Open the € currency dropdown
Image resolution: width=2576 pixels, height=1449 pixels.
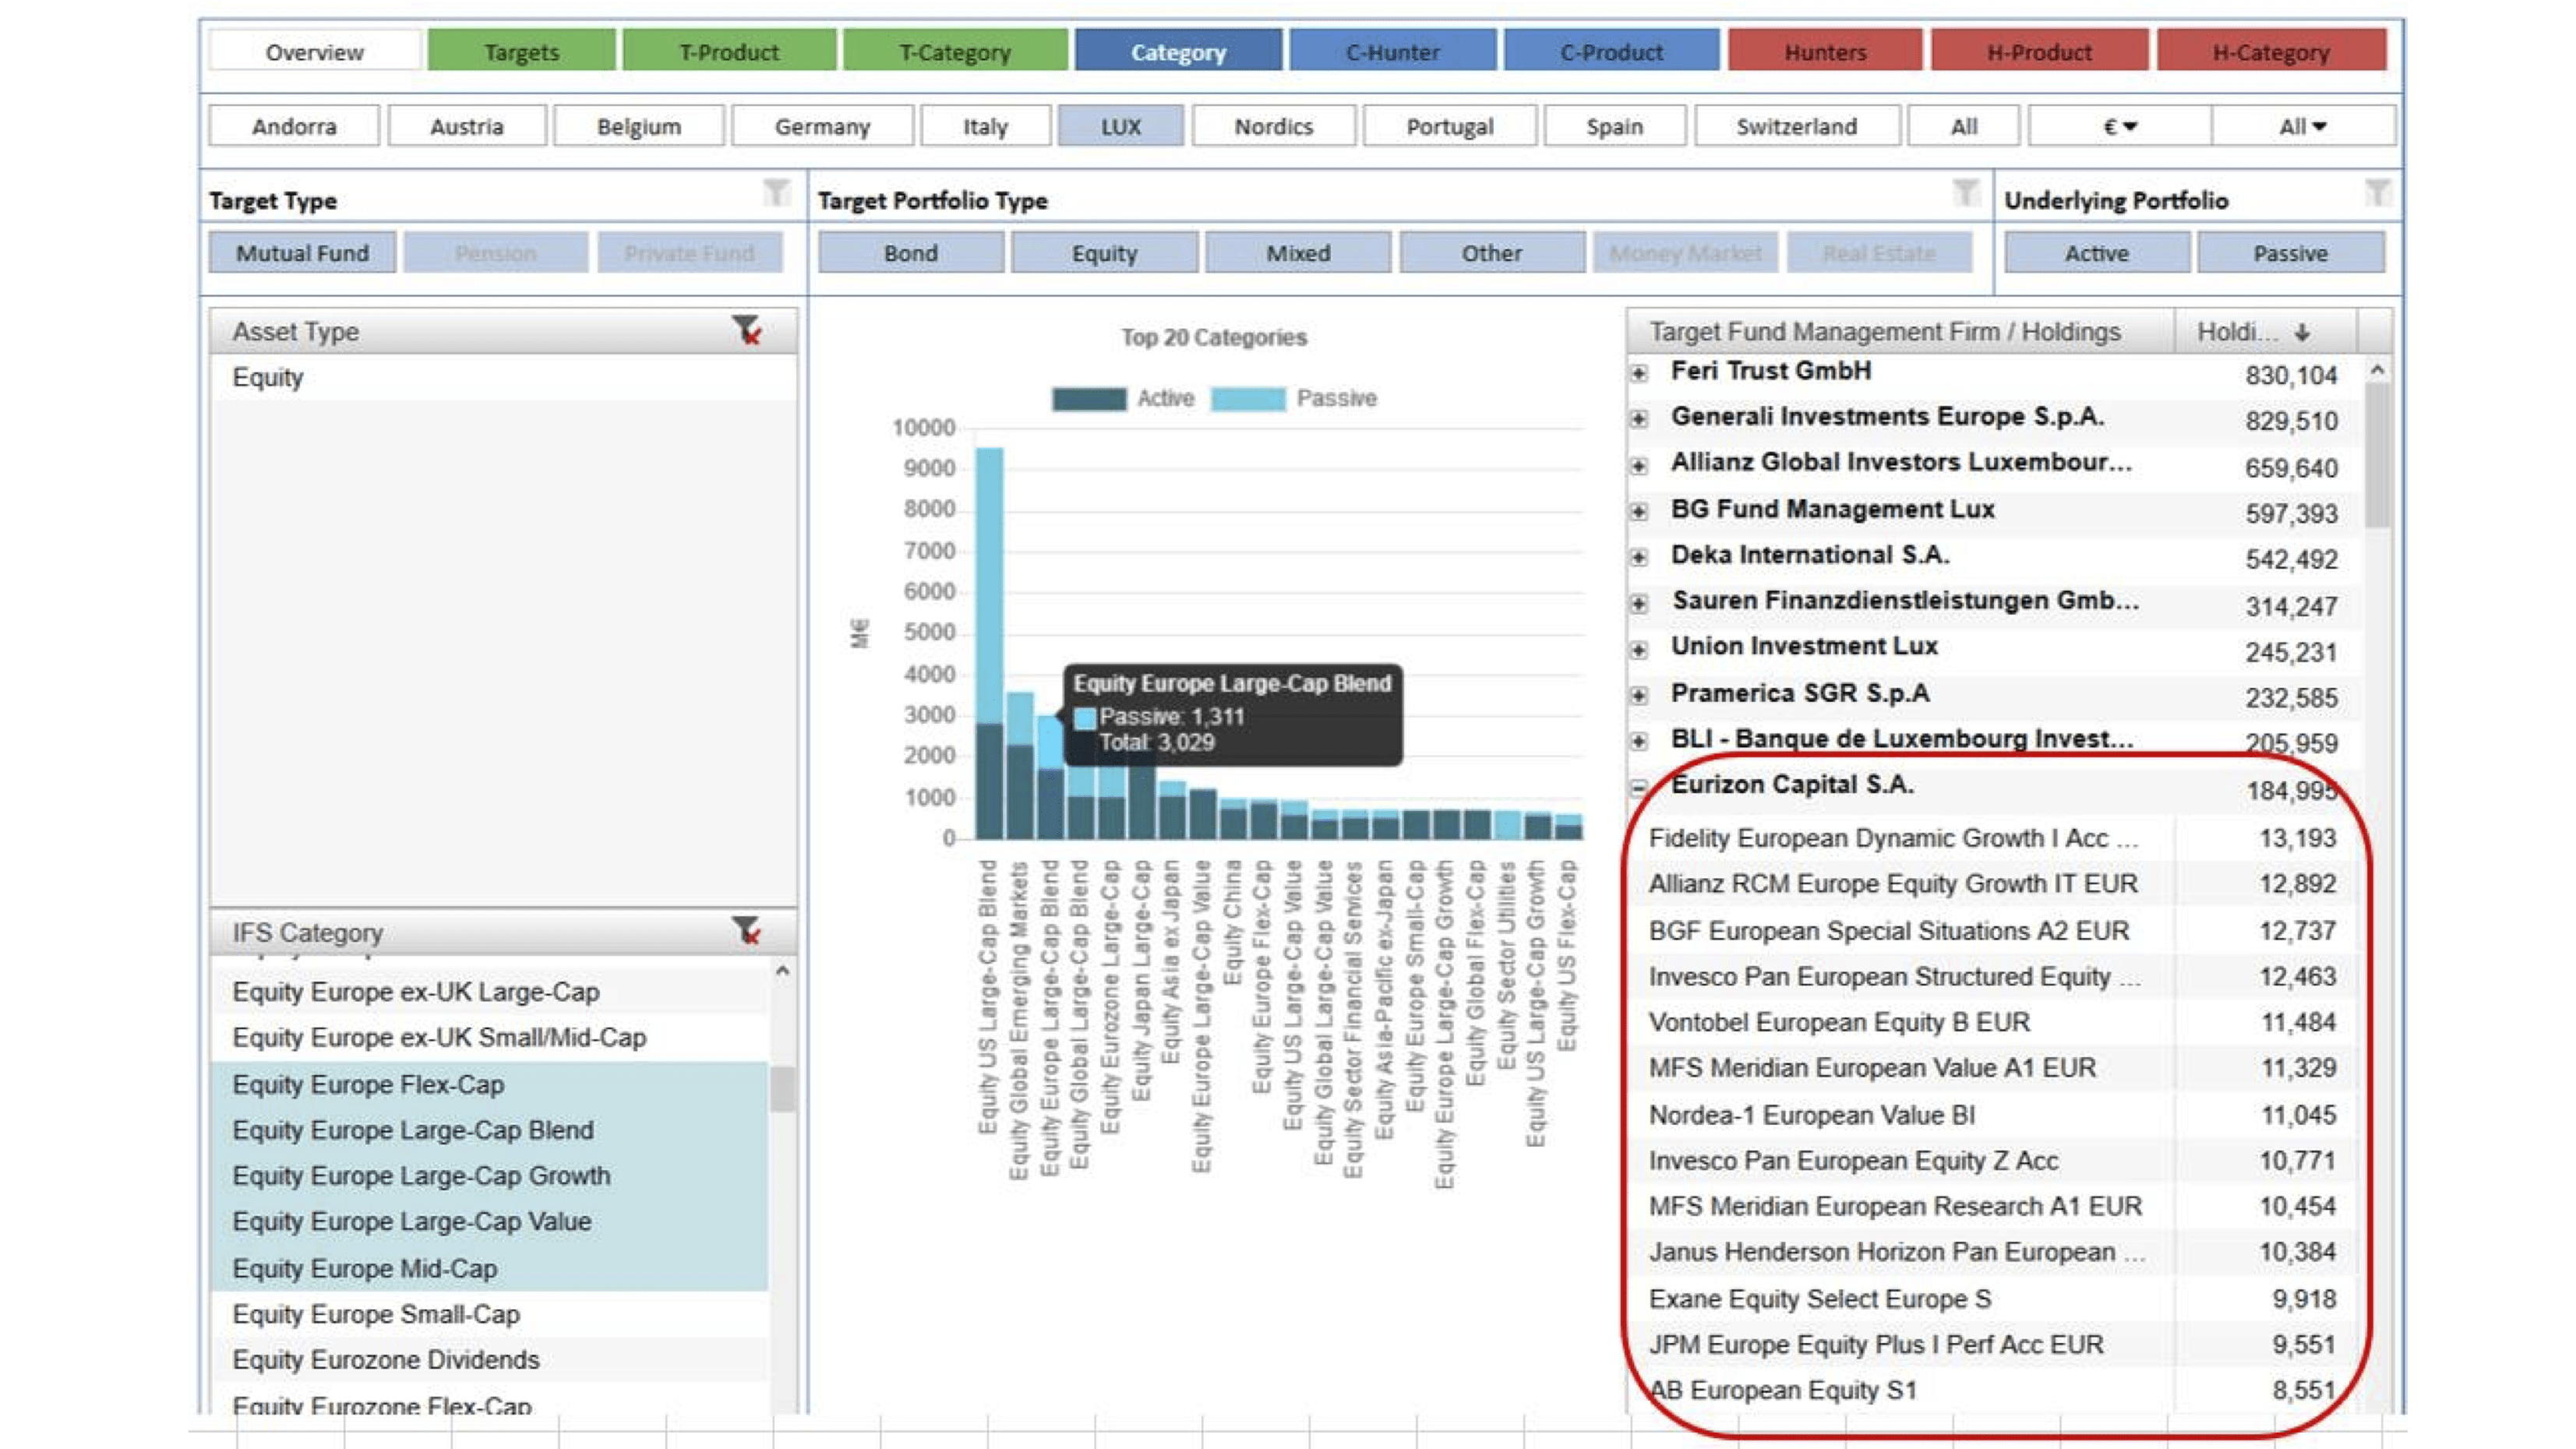(x=2119, y=126)
